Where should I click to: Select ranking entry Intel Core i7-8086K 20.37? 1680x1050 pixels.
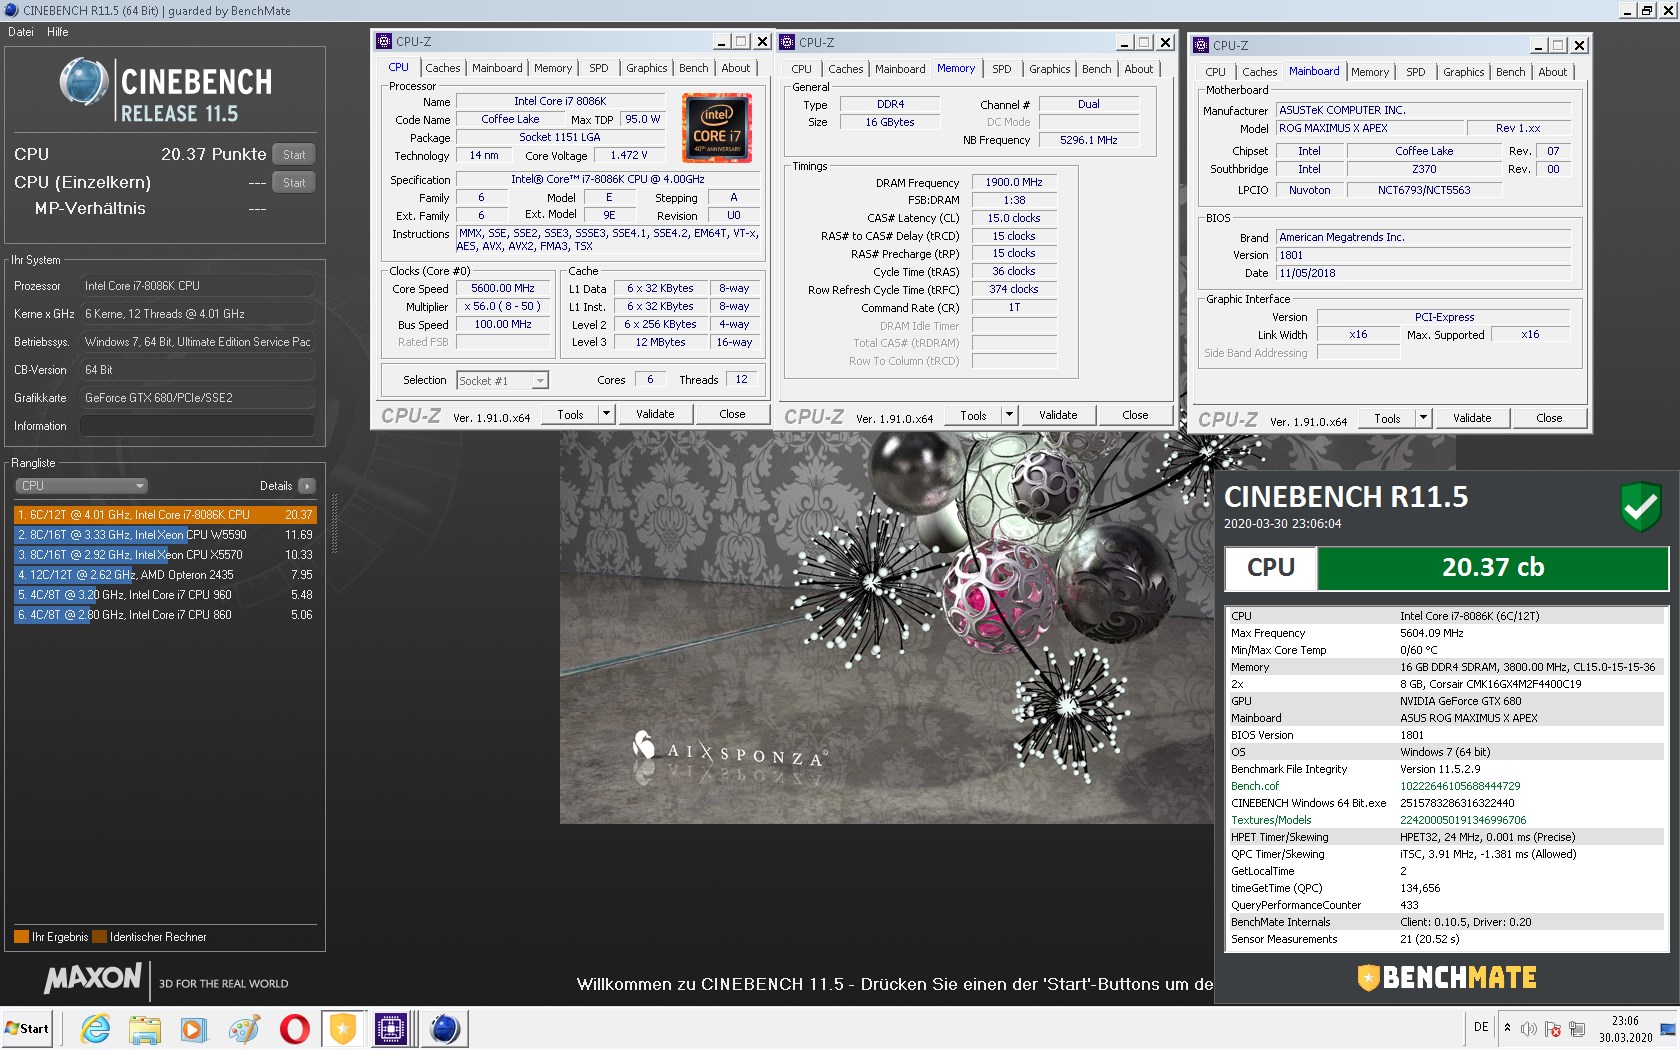point(165,515)
